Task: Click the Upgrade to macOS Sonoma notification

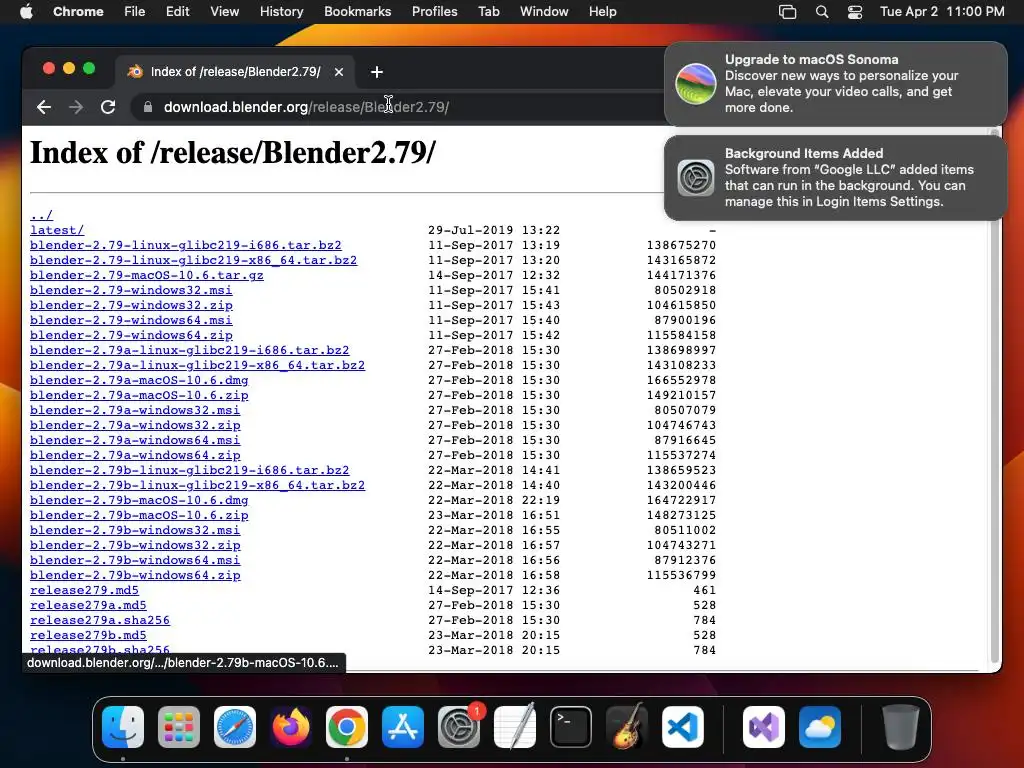Action: pyautogui.click(x=836, y=84)
